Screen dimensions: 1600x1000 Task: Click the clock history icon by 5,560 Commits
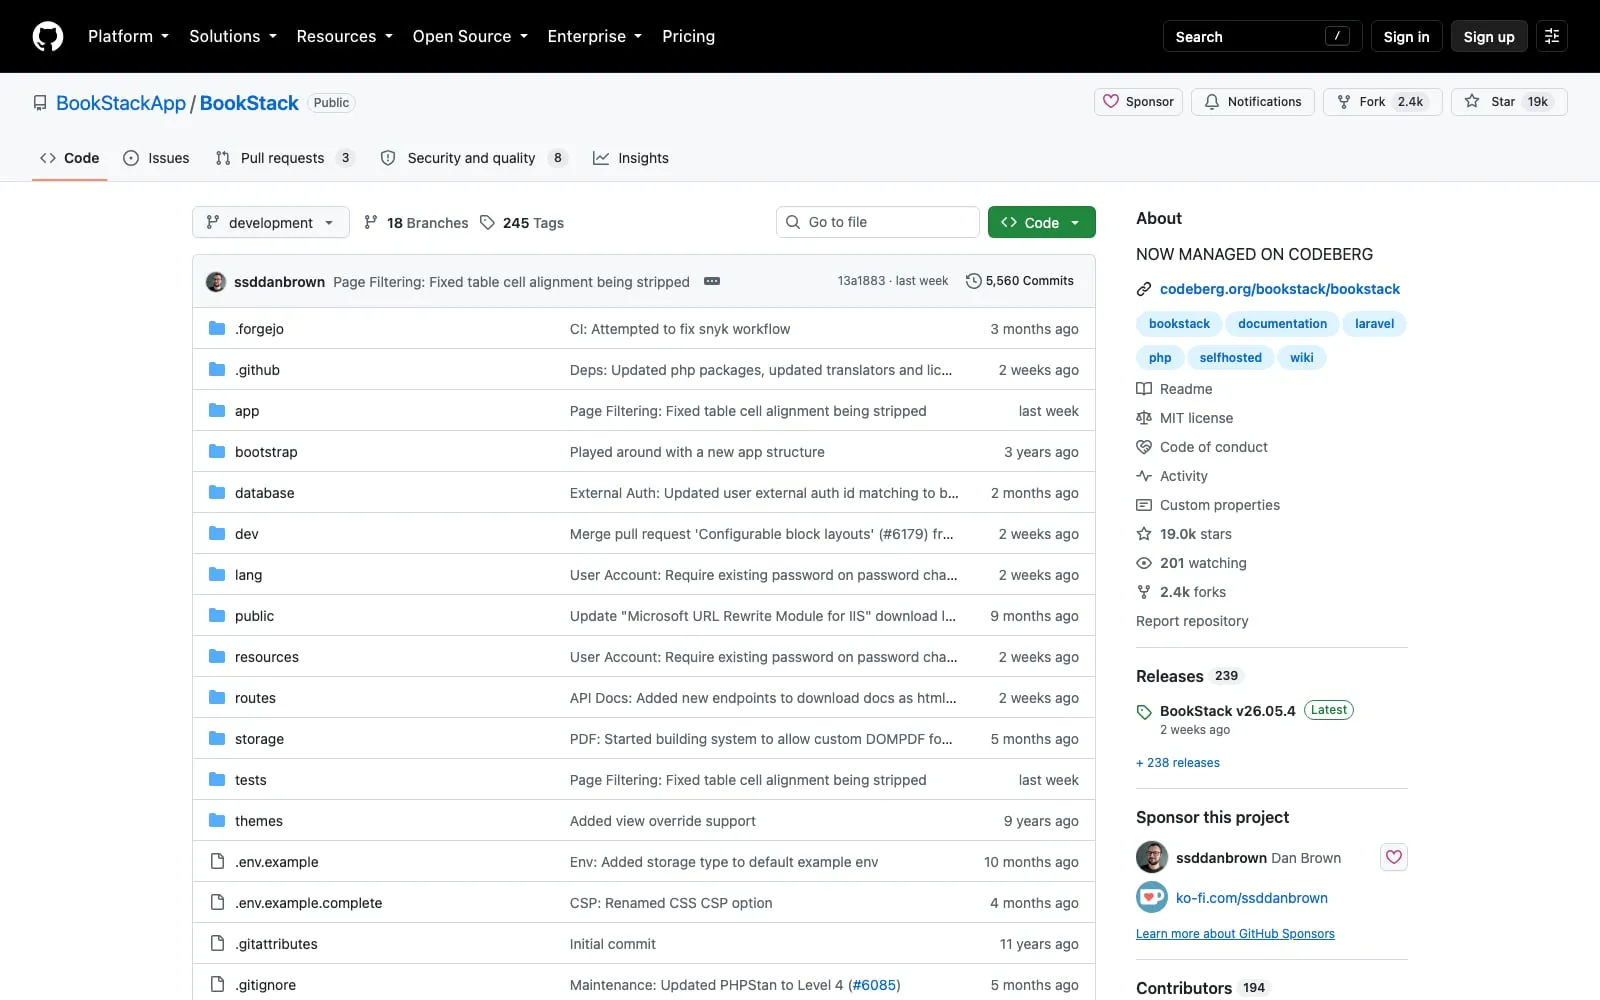pos(973,281)
